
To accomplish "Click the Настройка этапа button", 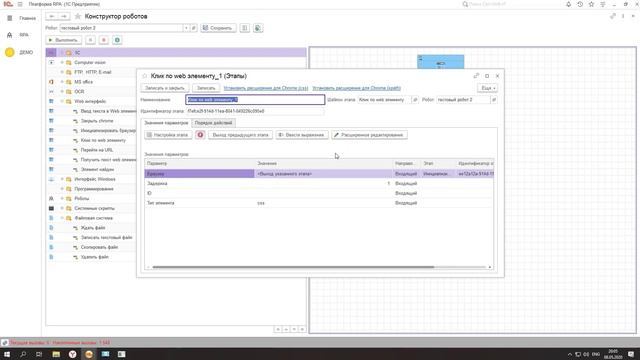I will click(168, 135).
